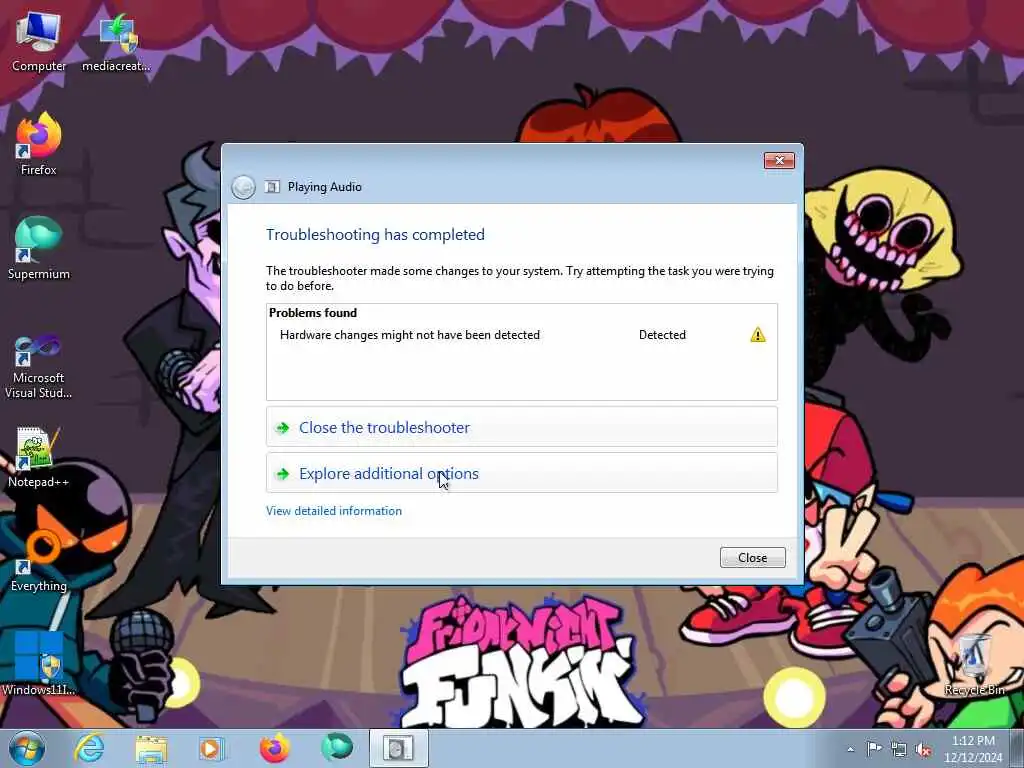Choose Close the troubleshooter option
The image size is (1024, 768).
click(522, 427)
